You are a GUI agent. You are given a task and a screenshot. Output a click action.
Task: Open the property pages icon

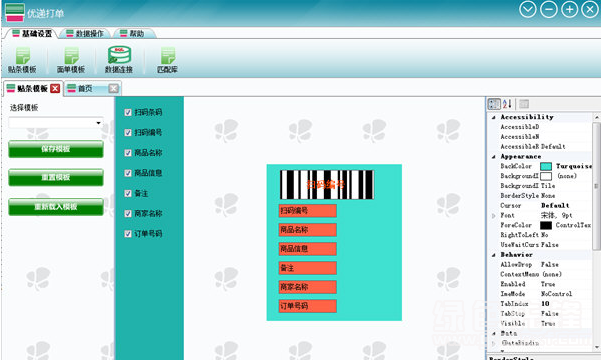click(524, 104)
